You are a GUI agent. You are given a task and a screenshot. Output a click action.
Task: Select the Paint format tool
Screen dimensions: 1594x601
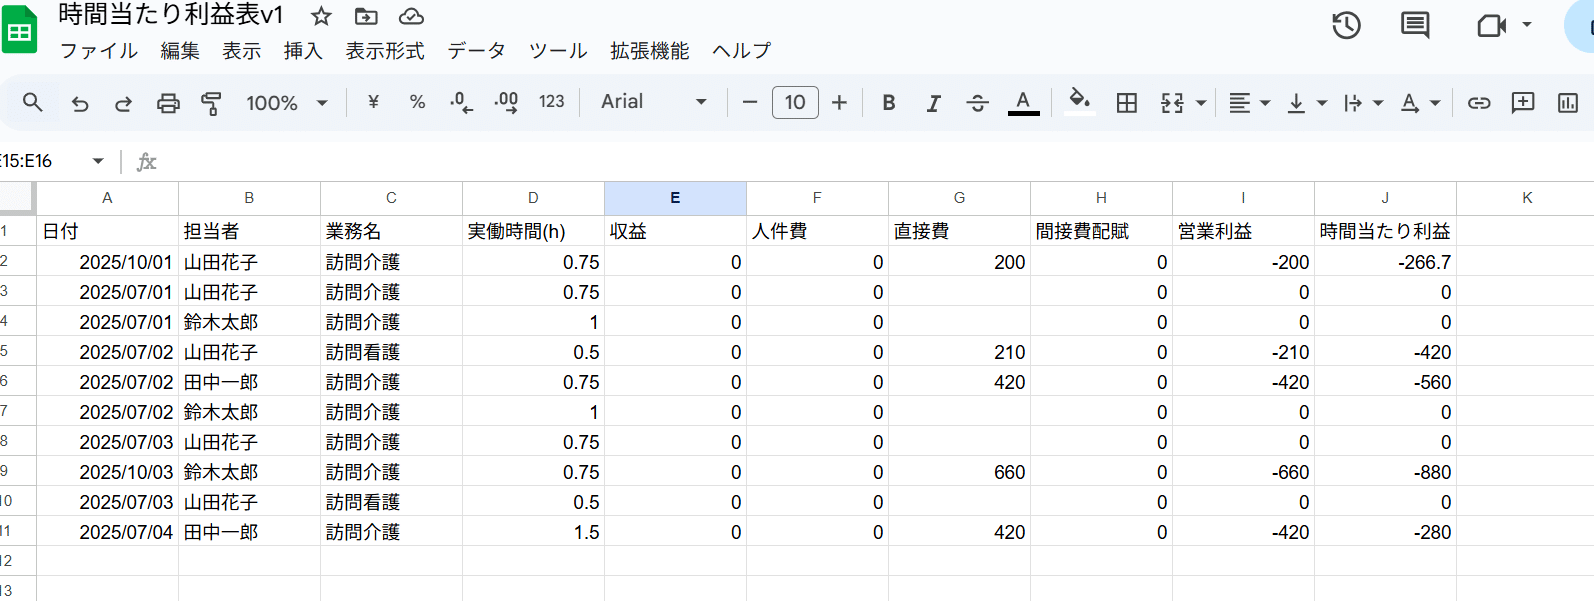coord(211,103)
